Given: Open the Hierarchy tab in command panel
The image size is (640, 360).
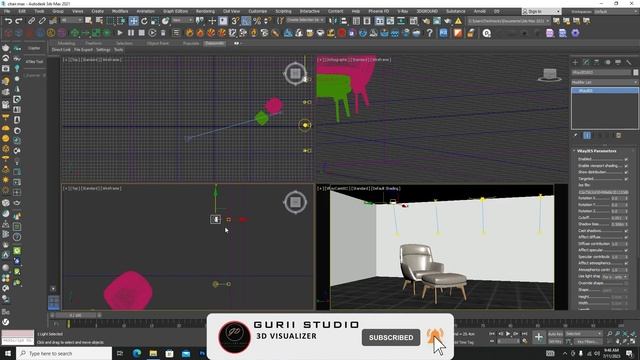Looking at the screenshot, I should click(x=596, y=62).
